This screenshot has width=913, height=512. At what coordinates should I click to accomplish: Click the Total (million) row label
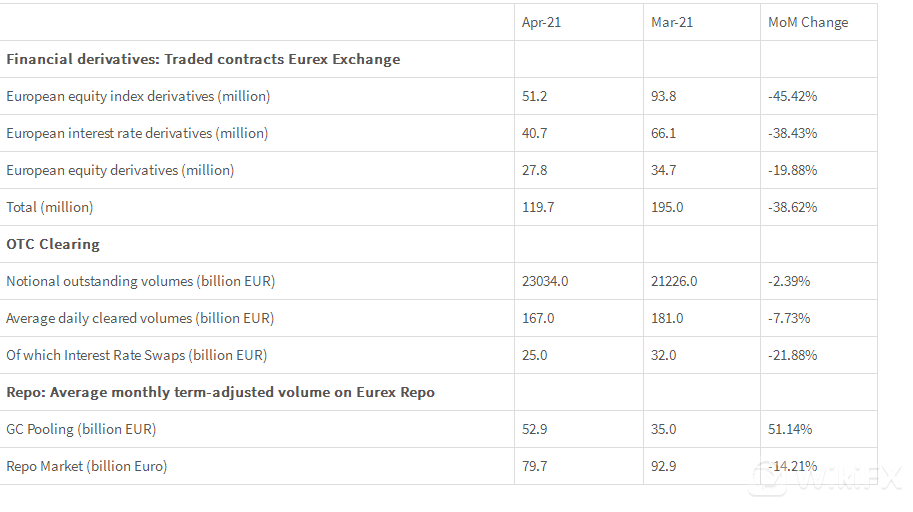pos(50,207)
